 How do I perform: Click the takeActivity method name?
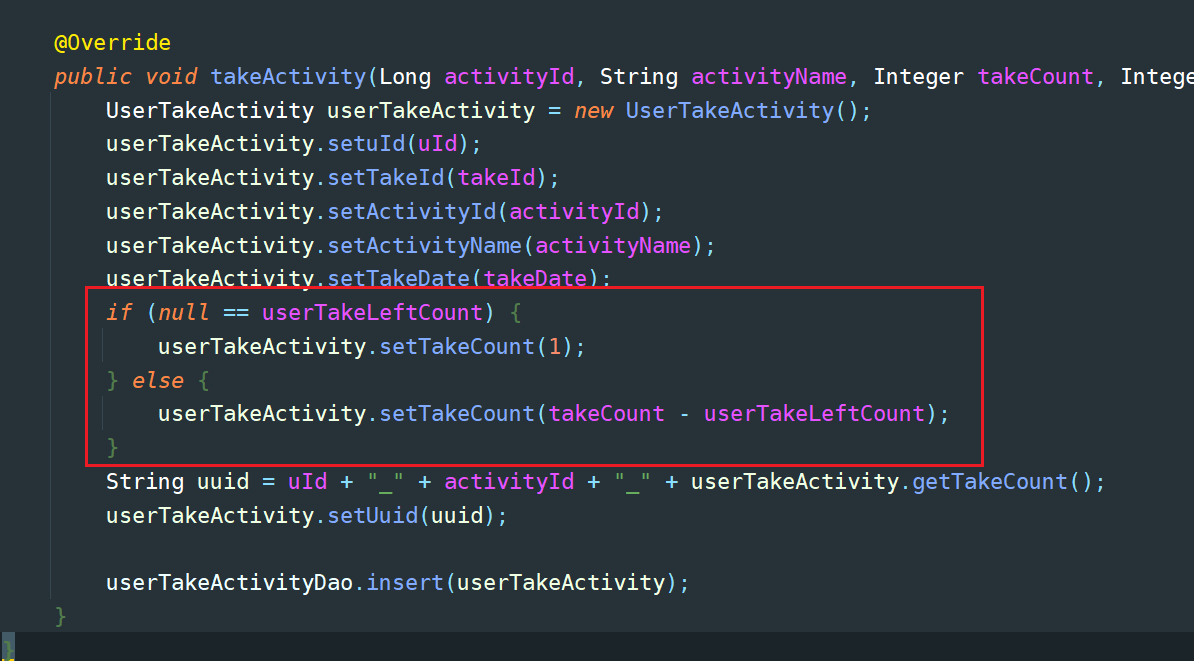tap(288, 77)
